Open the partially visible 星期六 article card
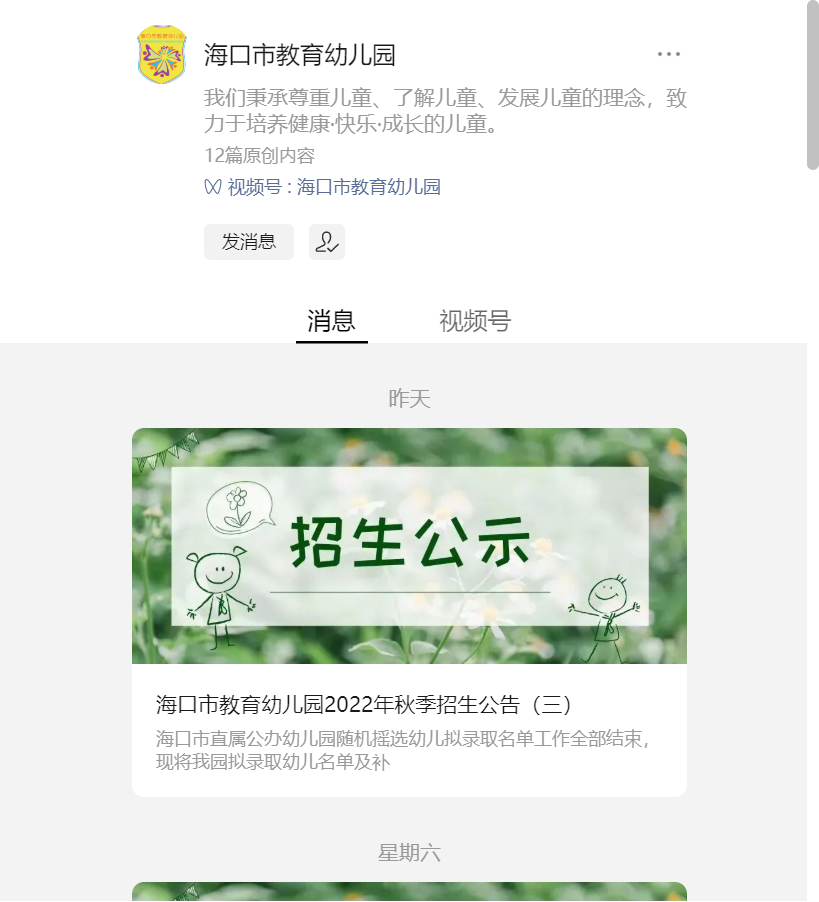819x902 pixels. pyautogui.click(x=410, y=892)
